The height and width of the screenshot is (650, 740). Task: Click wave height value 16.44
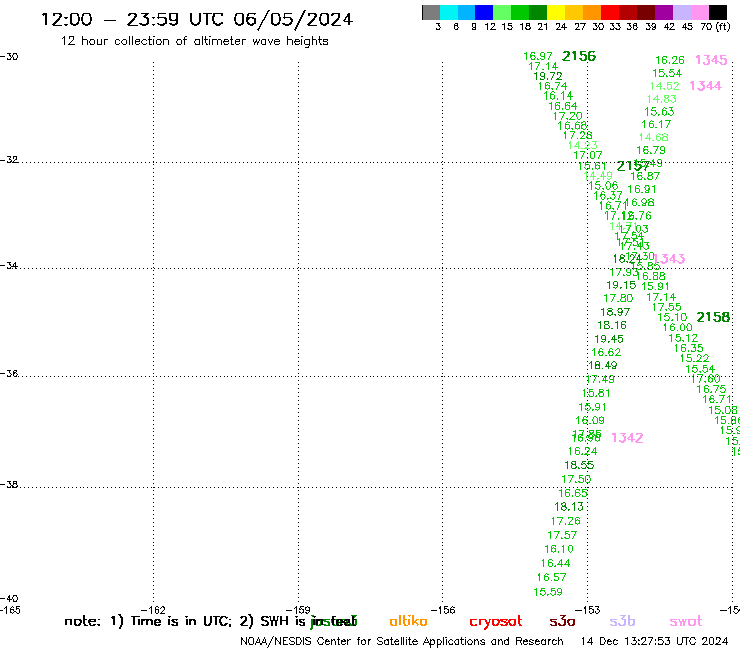tap(555, 564)
